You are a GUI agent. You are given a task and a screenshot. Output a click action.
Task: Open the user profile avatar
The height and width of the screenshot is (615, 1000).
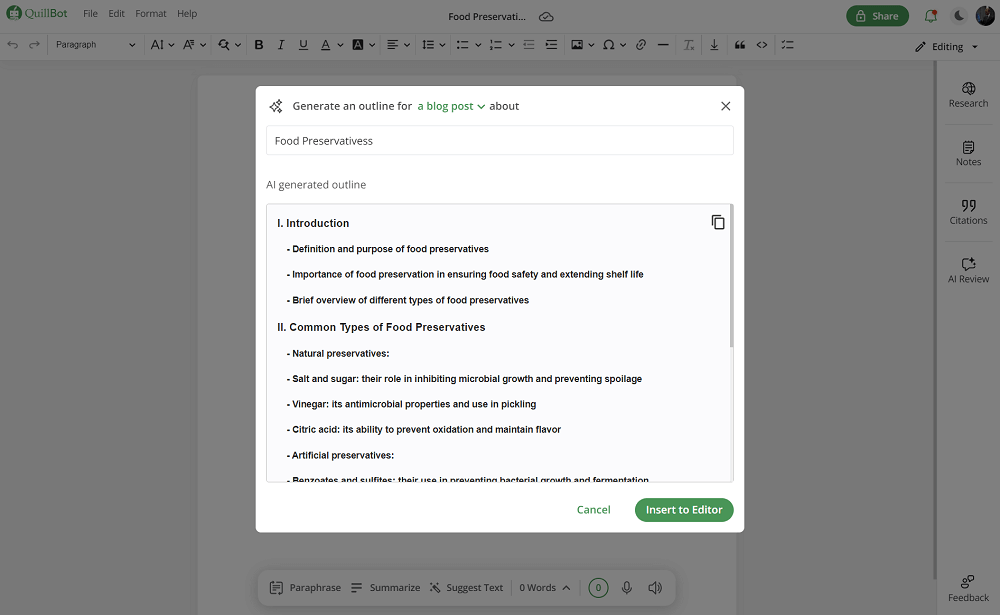point(985,16)
